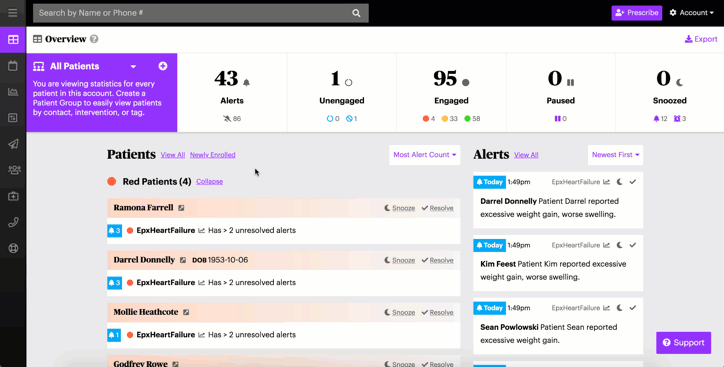Click the paused count 0 indicator

click(x=561, y=119)
